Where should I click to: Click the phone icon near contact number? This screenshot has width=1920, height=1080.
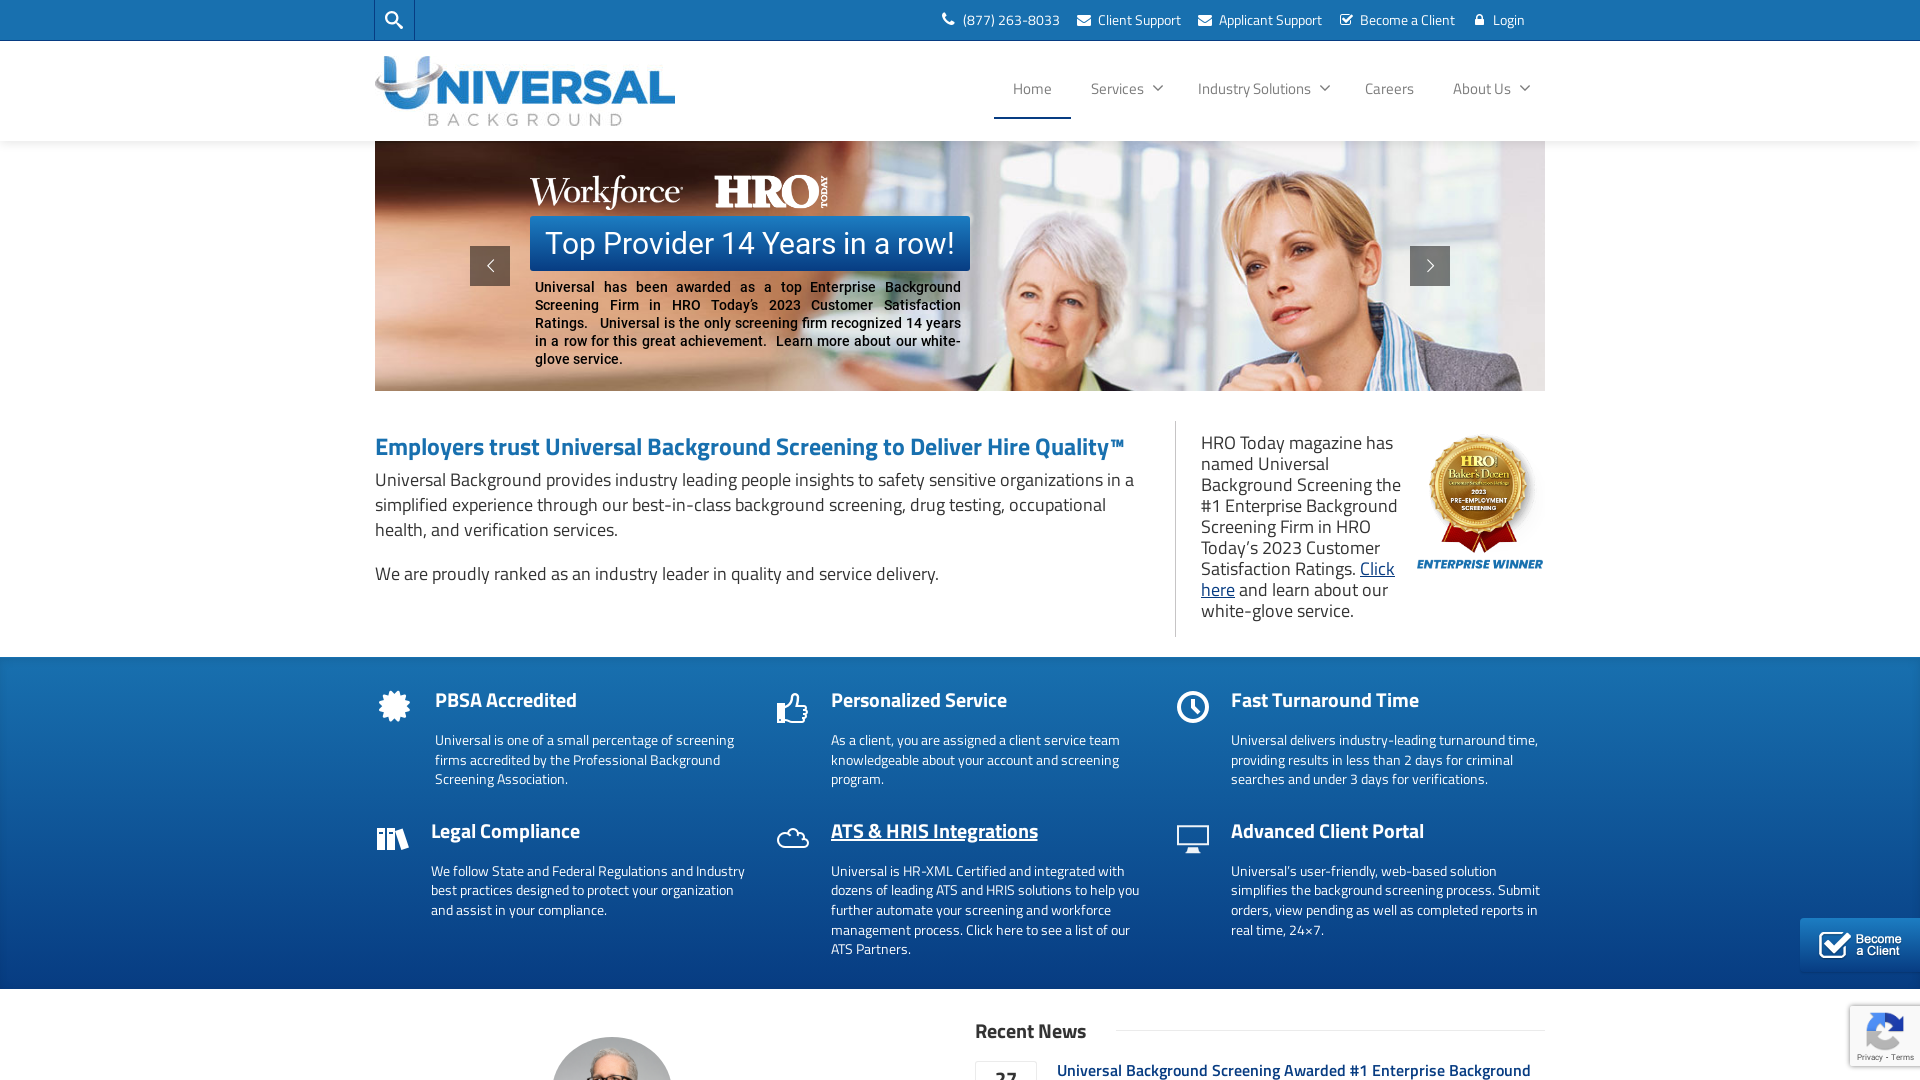click(x=947, y=18)
